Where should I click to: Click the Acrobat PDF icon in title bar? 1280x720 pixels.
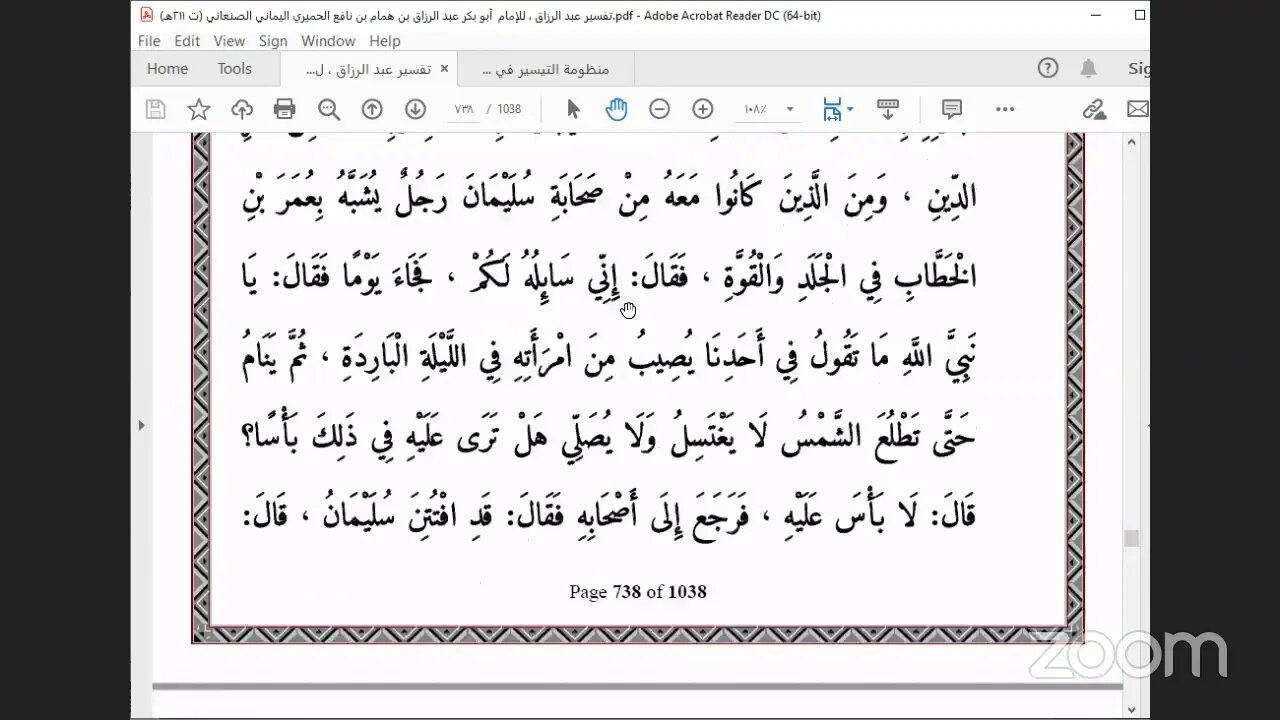[145, 15]
